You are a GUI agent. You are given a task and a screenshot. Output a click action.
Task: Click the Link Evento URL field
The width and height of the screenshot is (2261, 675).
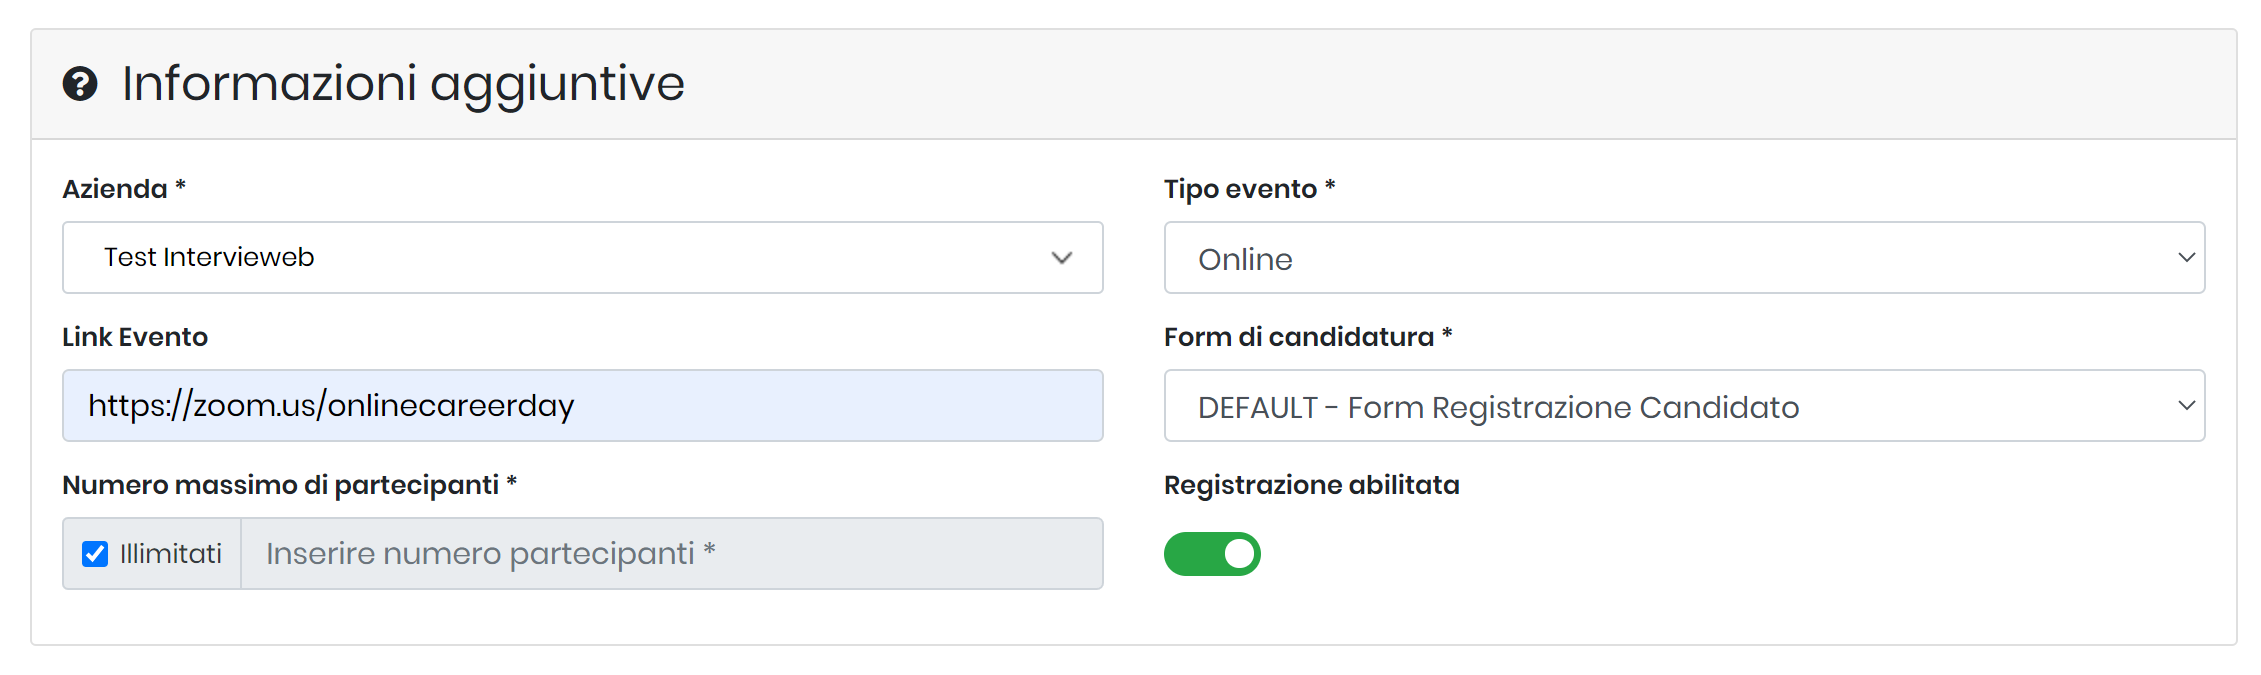[x=582, y=406]
